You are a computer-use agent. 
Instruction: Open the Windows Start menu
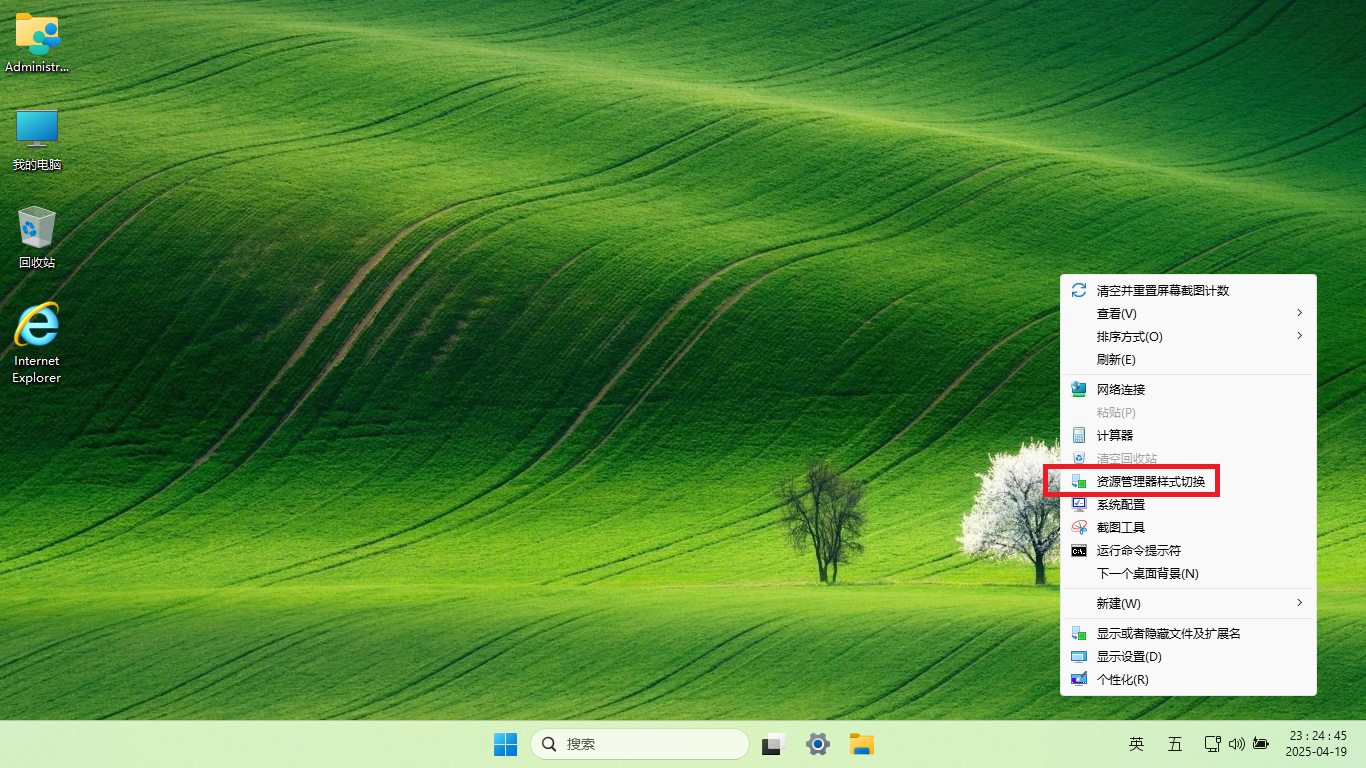[506, 744]
